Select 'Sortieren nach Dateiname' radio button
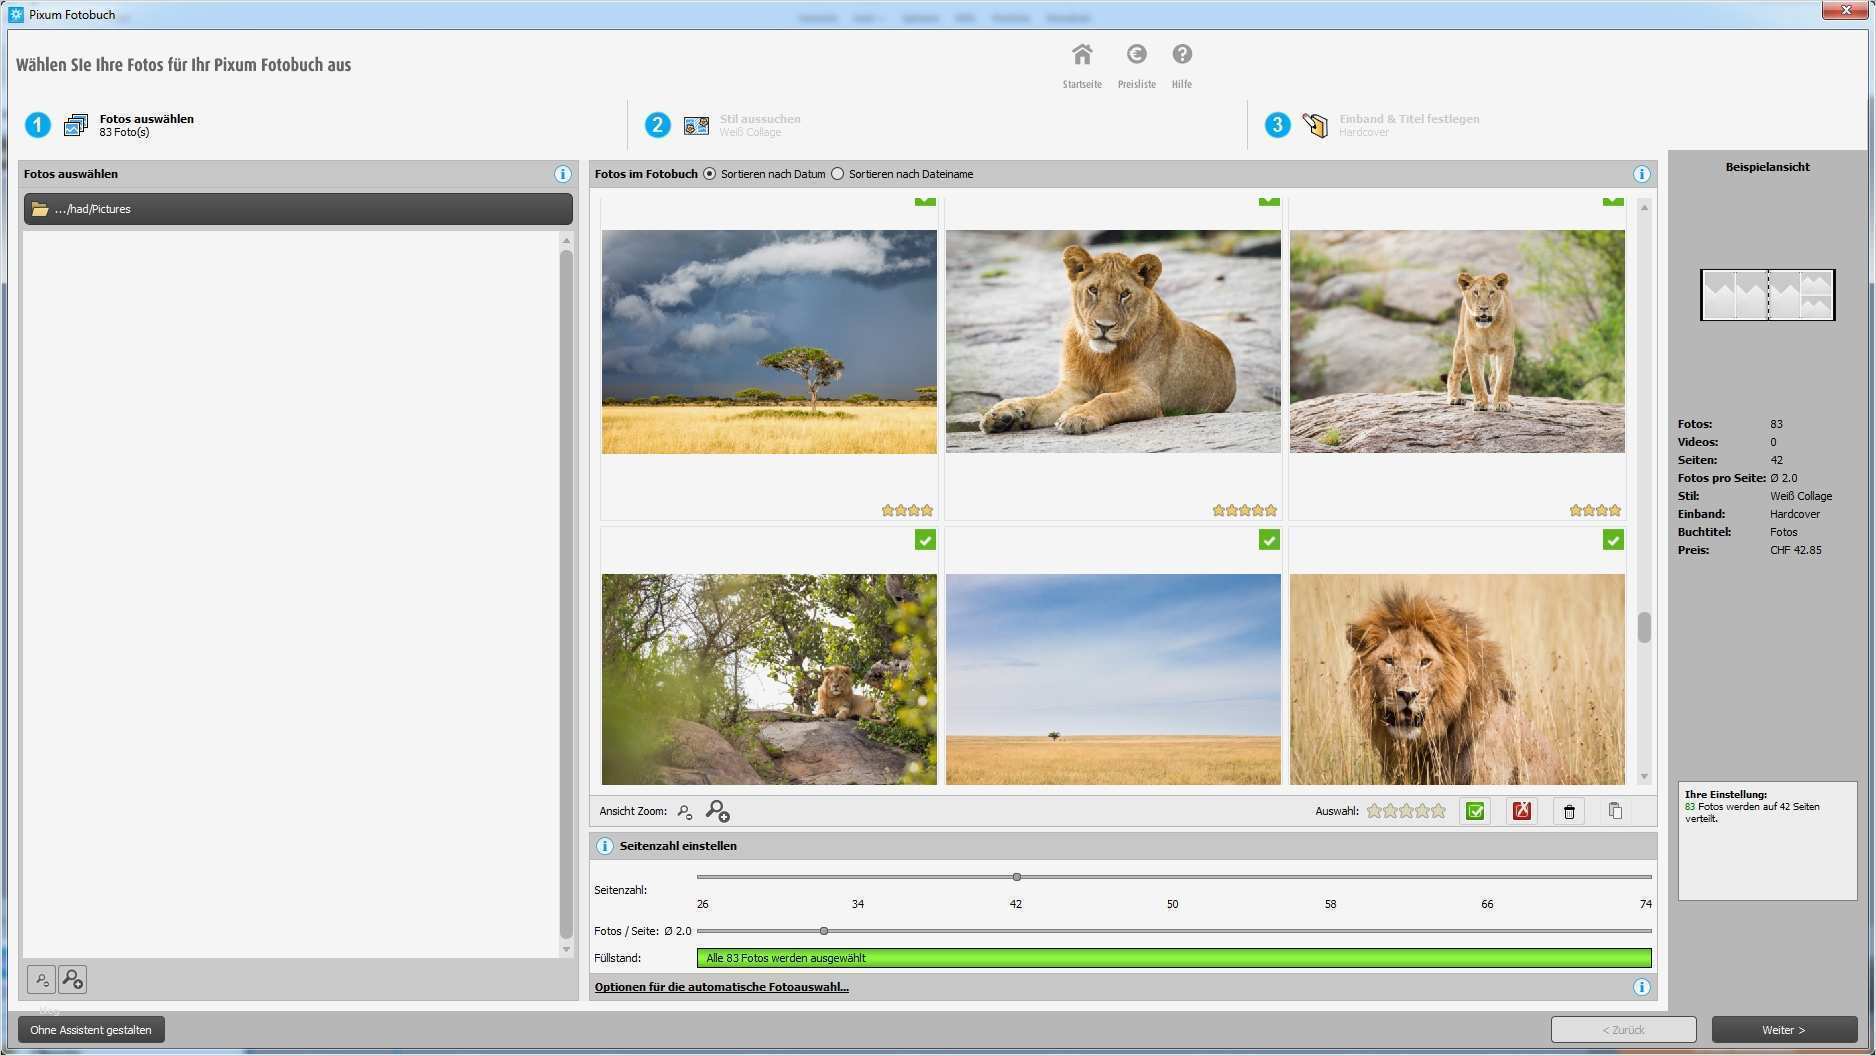The width and height of the screenshot is (1876, 1056). (x=838, y=174)
